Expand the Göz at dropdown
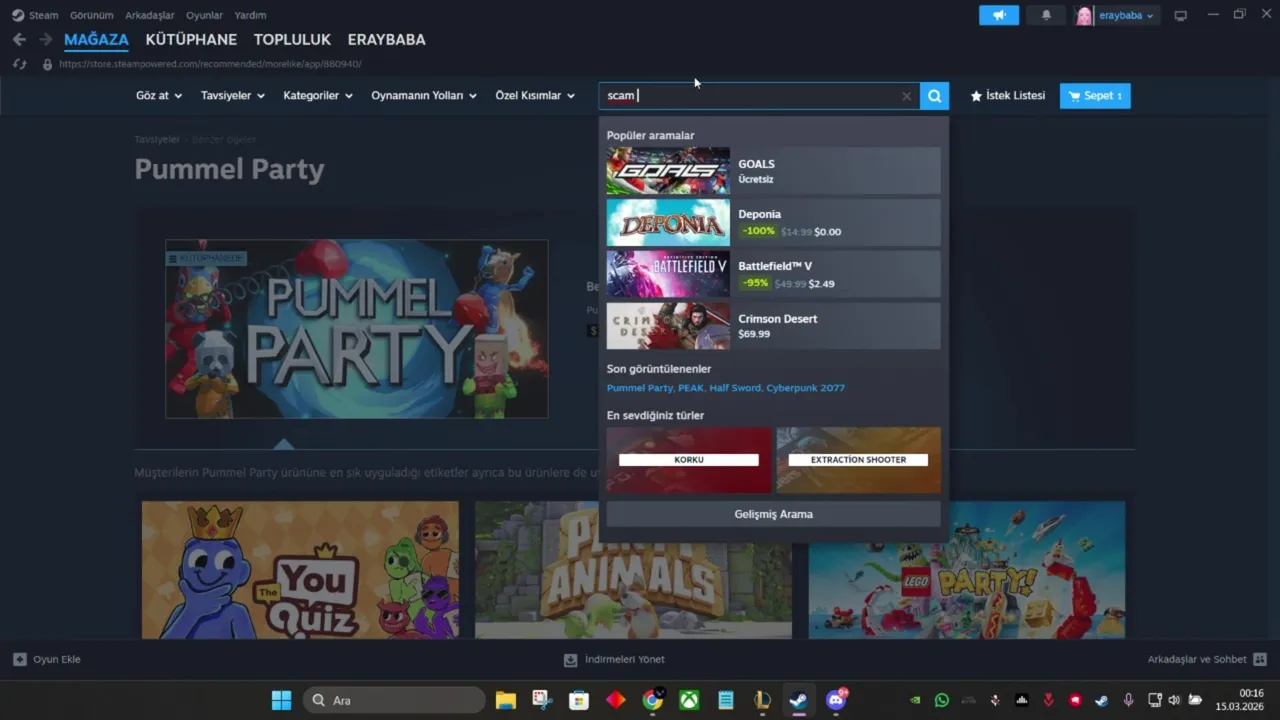 [x=159, y=96]
